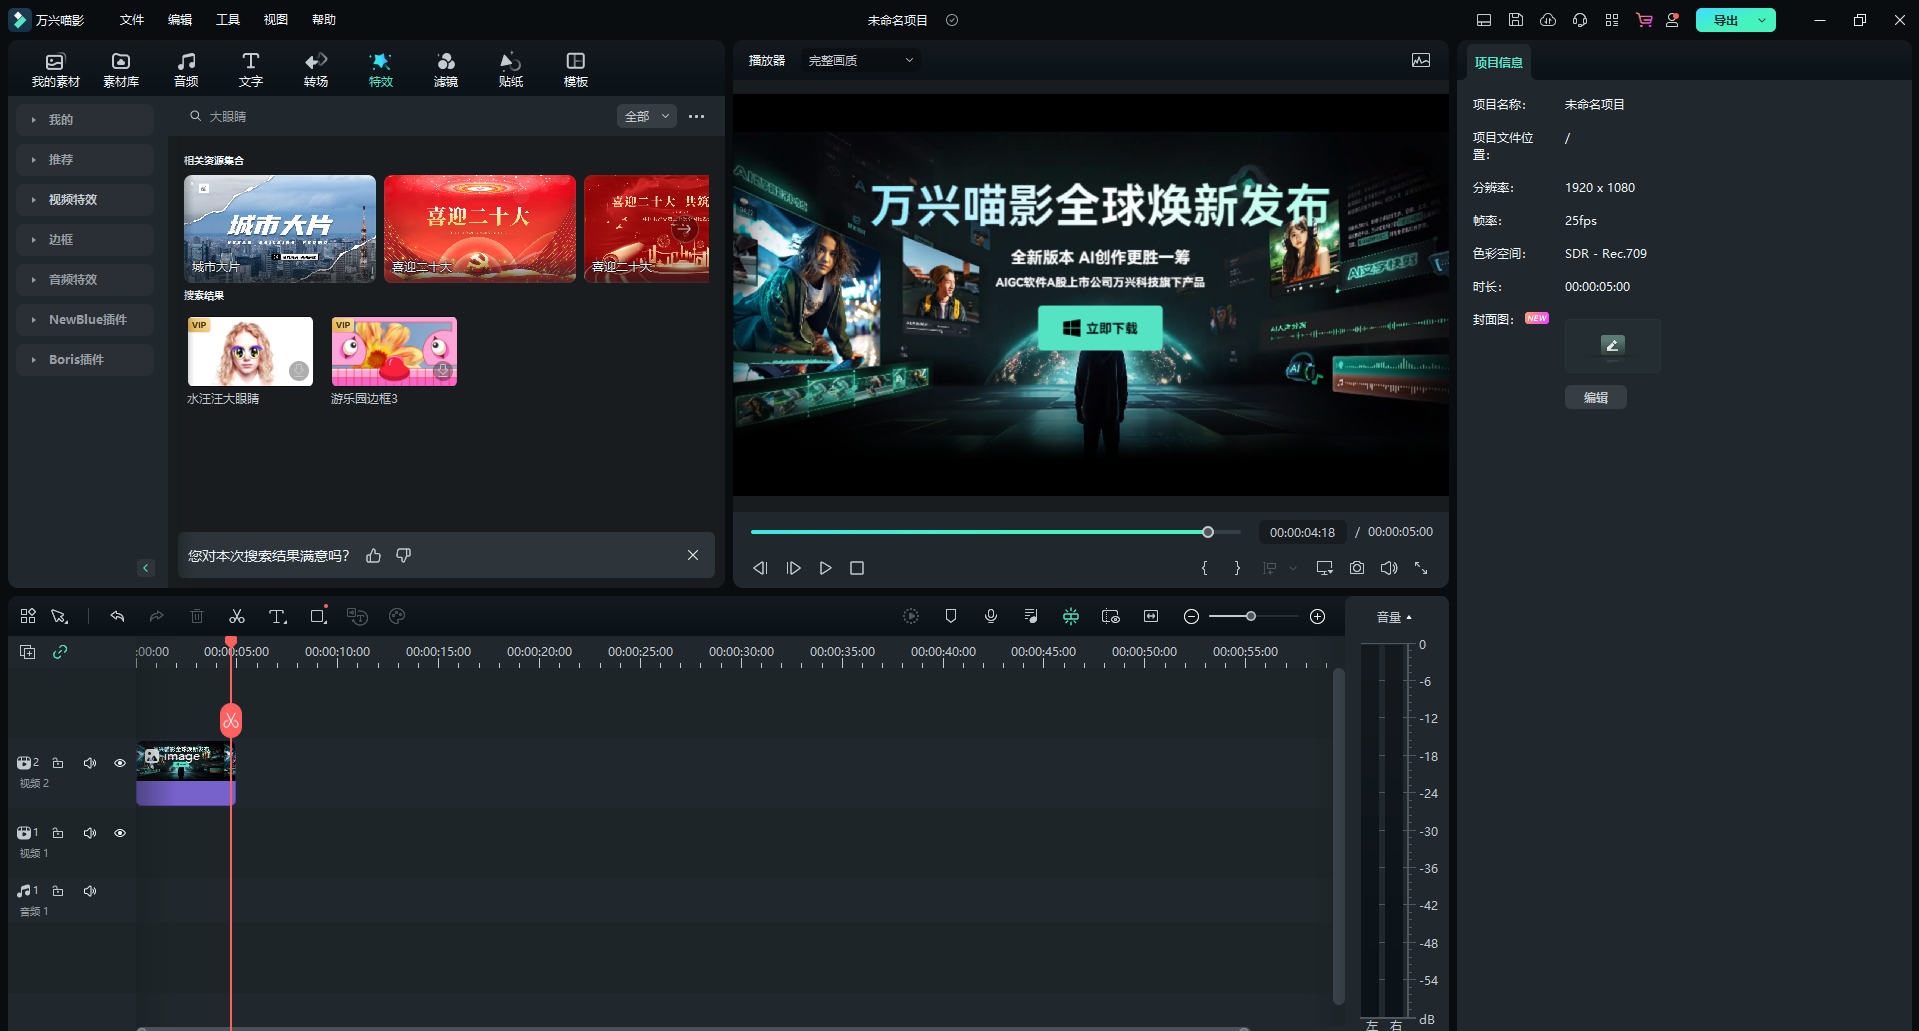Image resolution: width=1919 pixels, height=1031 pixels.
Task: Open the export options dropdown arrow
Action: 1763,20
